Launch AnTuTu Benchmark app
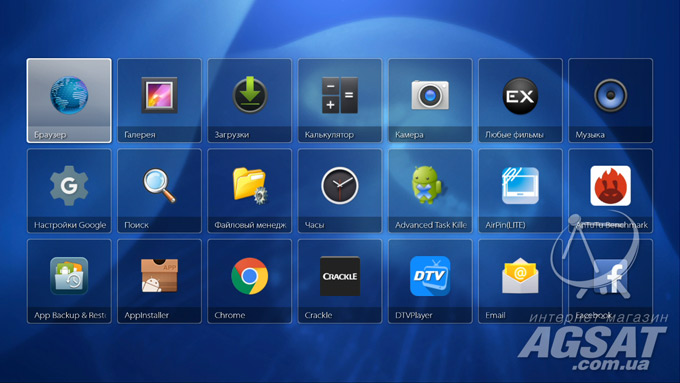 pos(611,191)
